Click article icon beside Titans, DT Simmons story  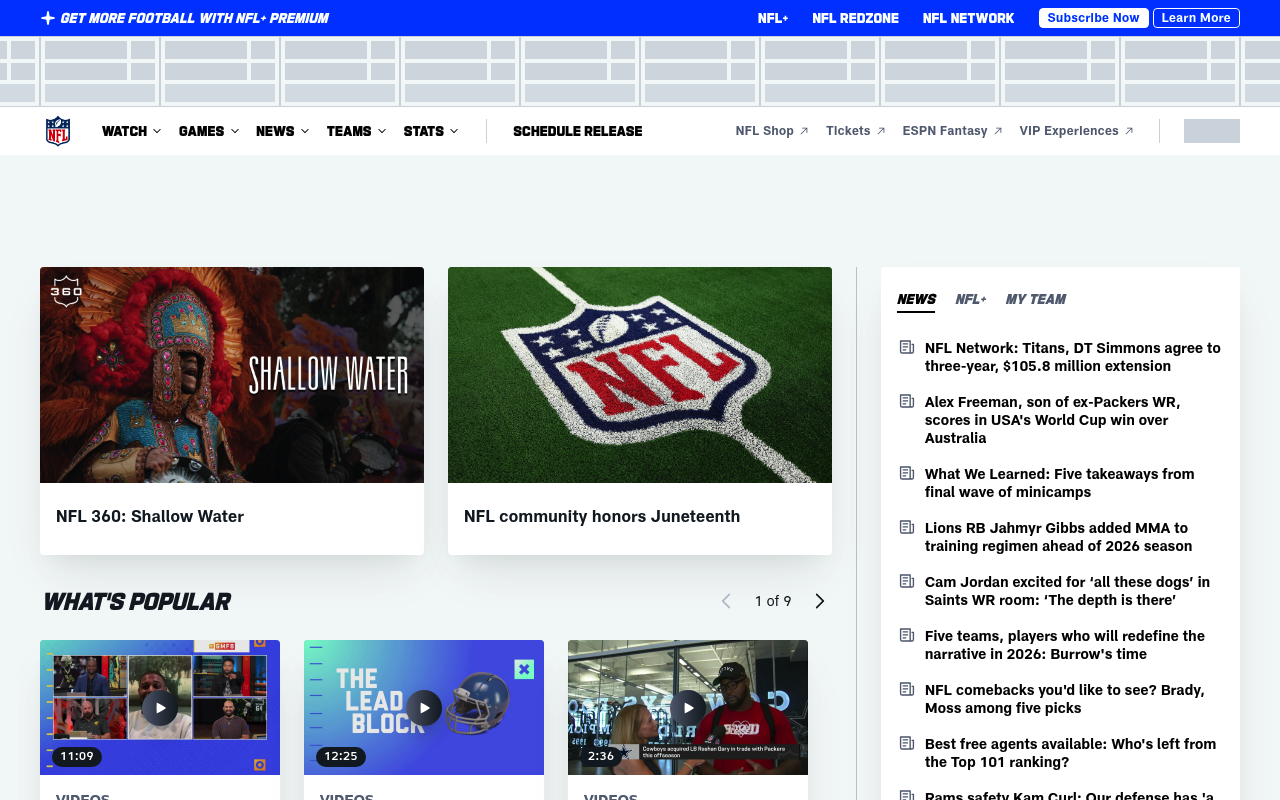click(907, 347)
